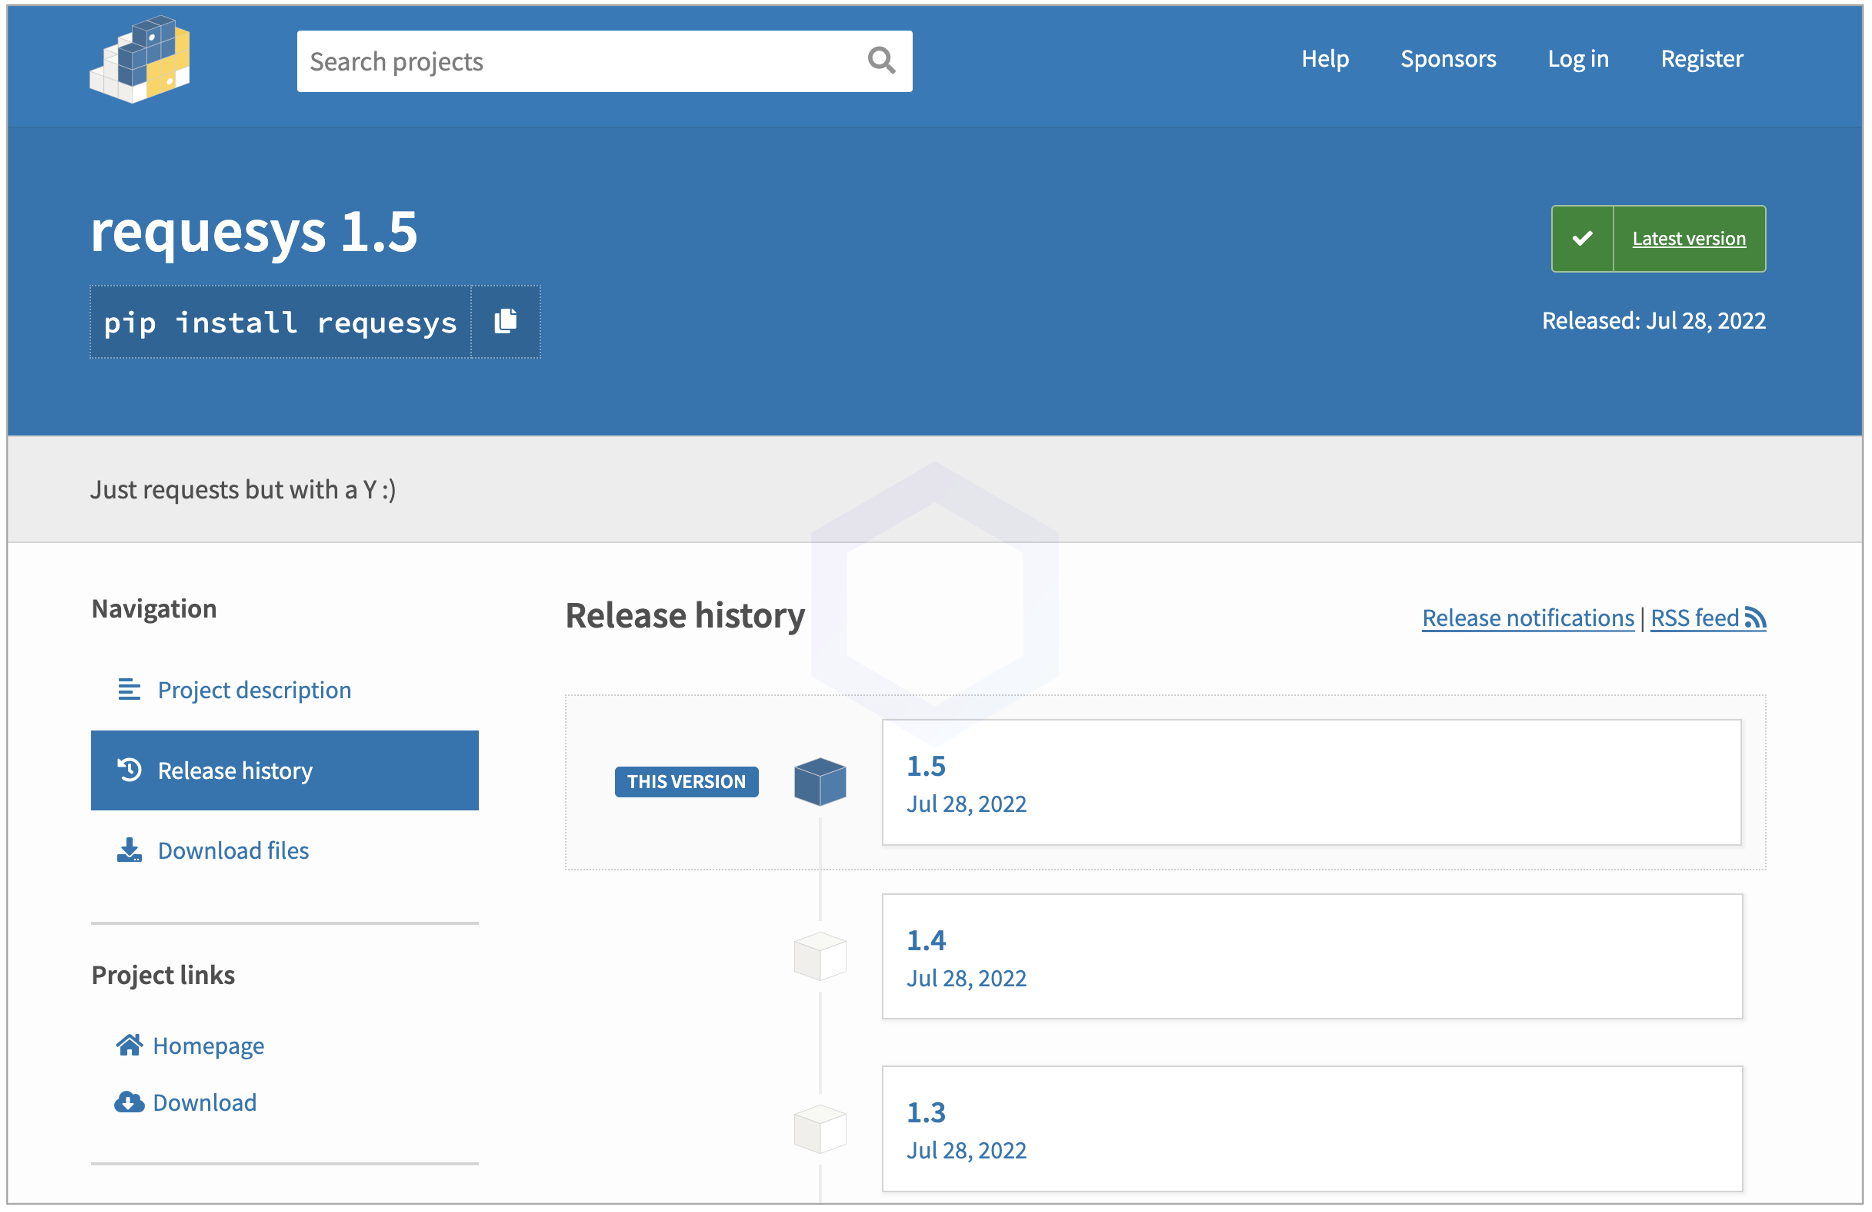This screenshot has width=1872, height=1212.
Task: Open the Release notifications link
Action: 1527,618
